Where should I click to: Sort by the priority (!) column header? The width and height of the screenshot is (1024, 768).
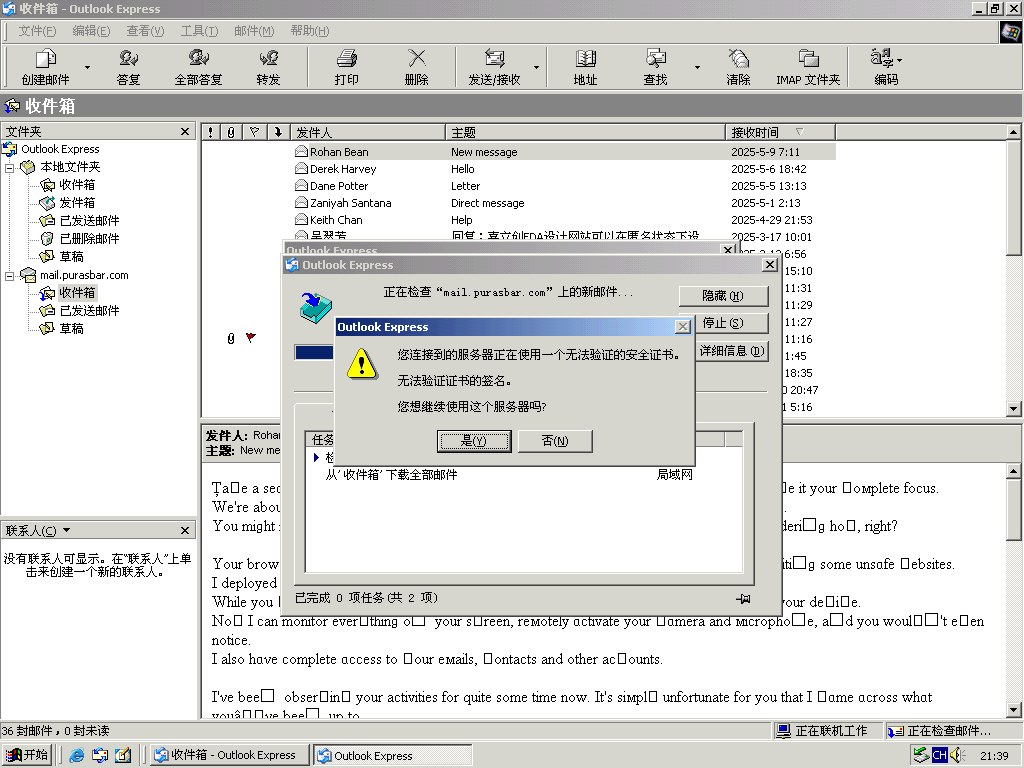[210, 133]
